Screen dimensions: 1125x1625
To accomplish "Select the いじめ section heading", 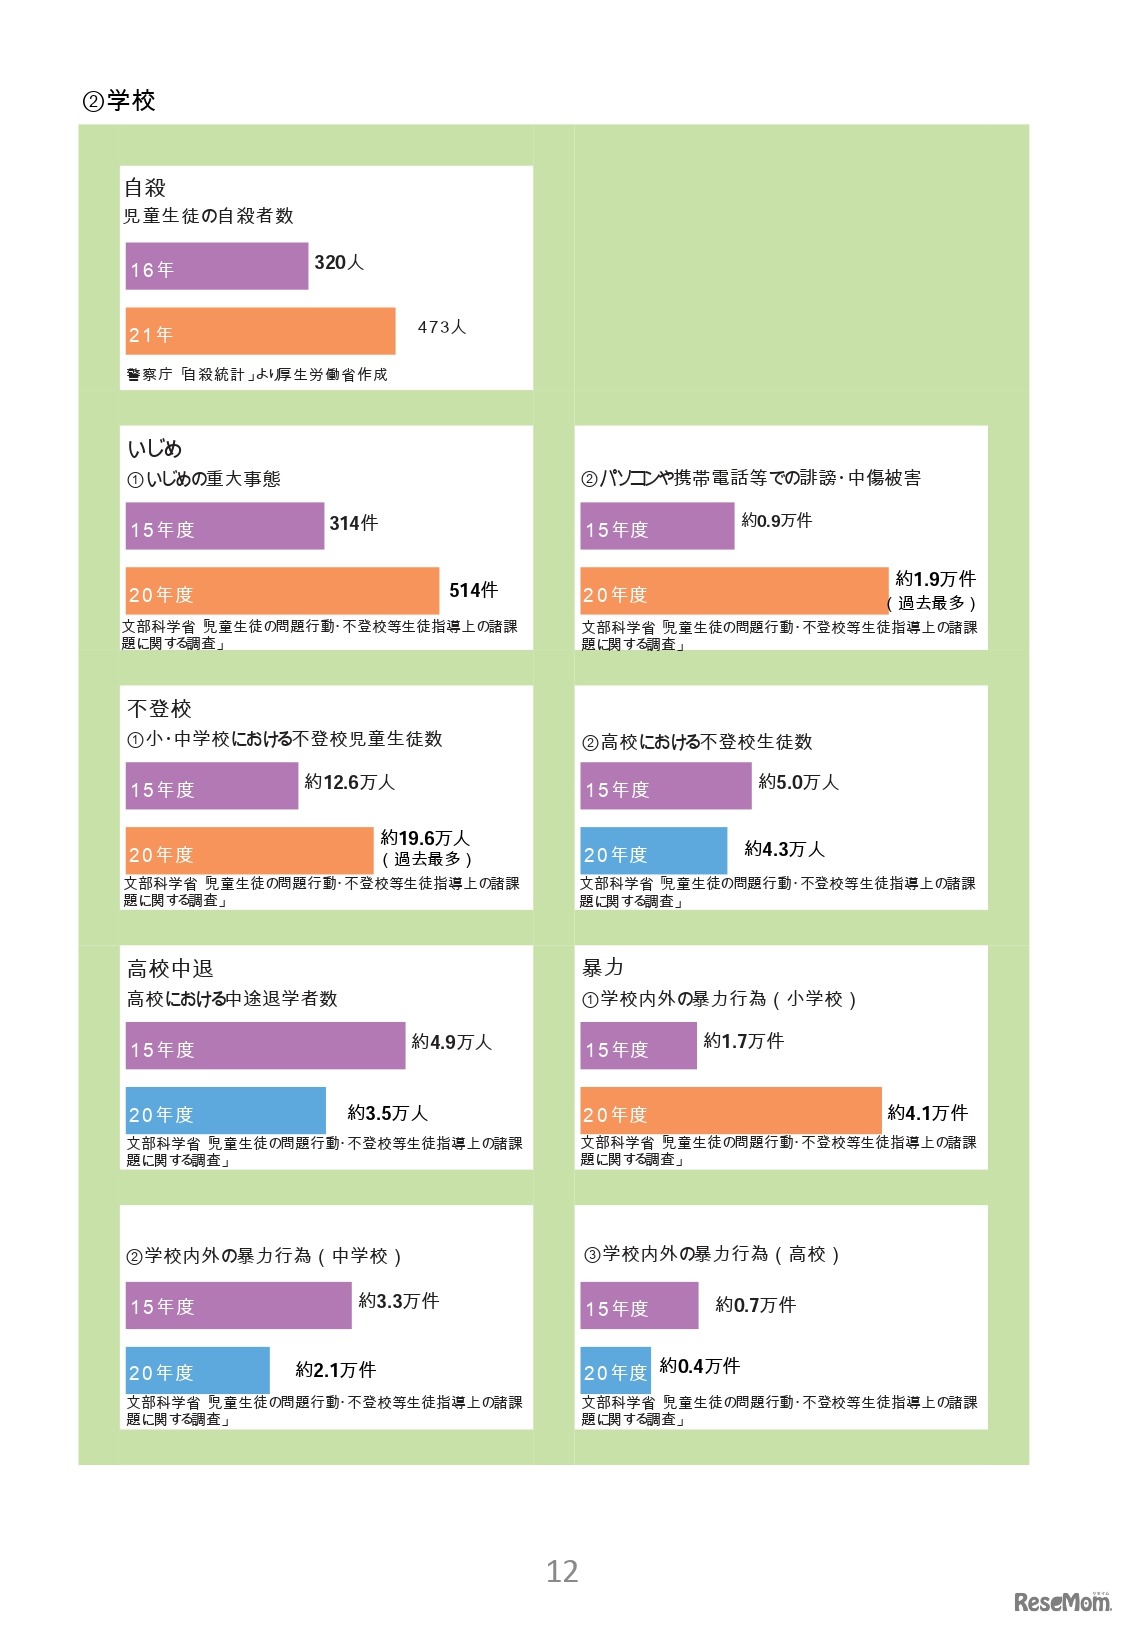I will coord(155,448).
